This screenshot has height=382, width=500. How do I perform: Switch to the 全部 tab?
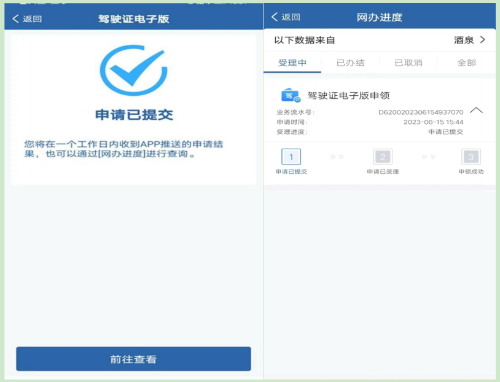click(x=466, y=63)
